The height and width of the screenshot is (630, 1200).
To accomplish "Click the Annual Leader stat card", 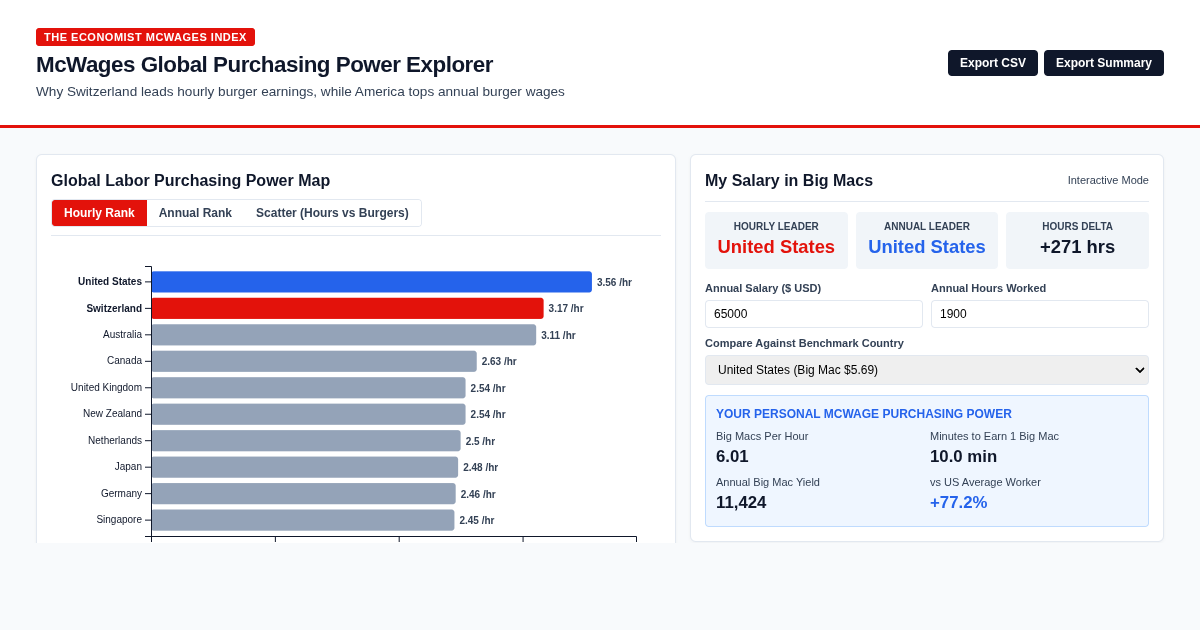I will click(x=927, y=240).
